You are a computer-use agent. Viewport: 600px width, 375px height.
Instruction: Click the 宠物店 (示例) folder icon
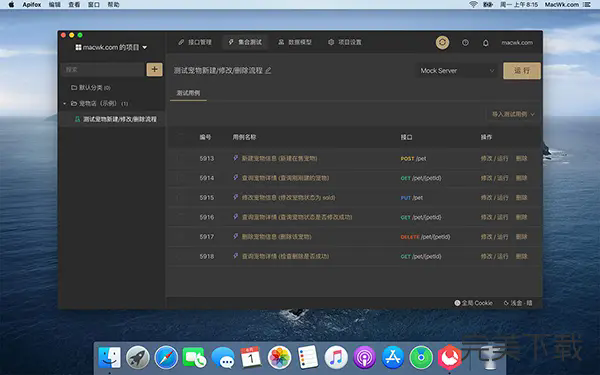pyautogui.click(x=74, y=103)
